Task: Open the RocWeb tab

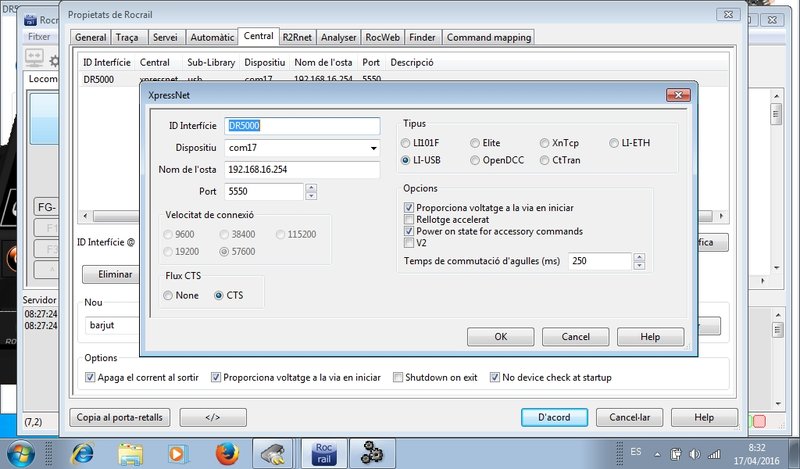Action: coord(383,37)
